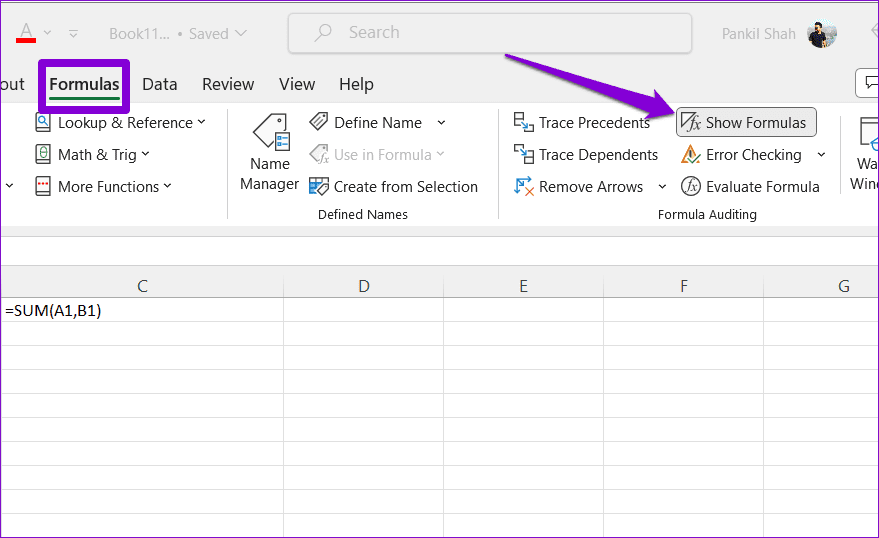Open the Name Manager

point(270,152)
